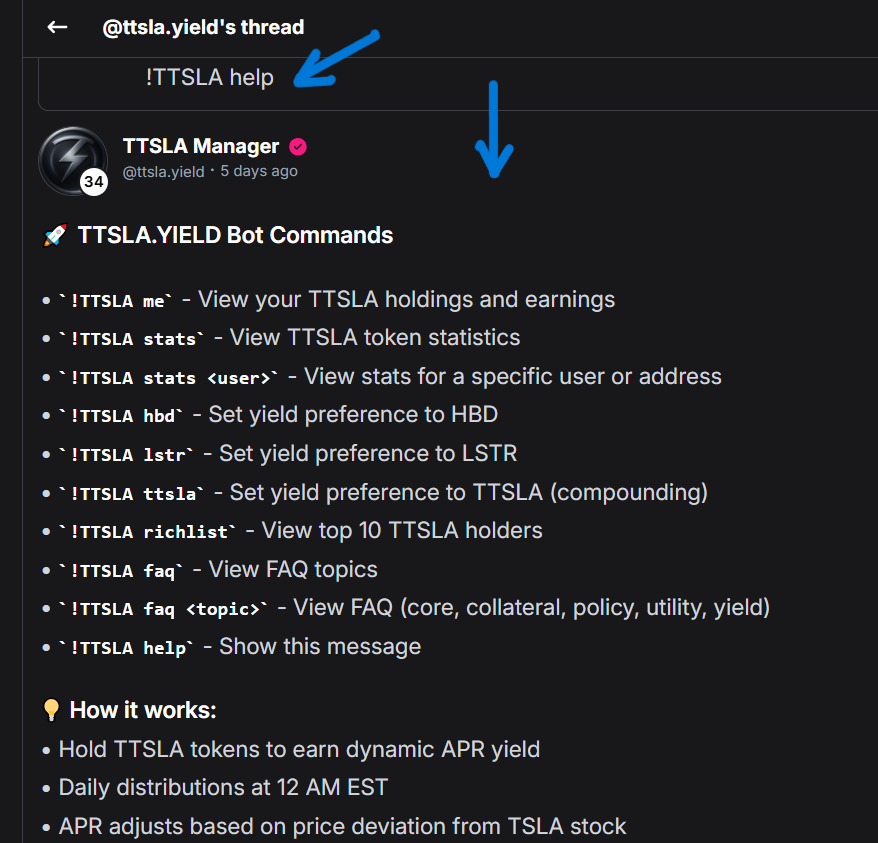Click the pink verified checkmark badge
Image resolution: width=878 pixels, height=843 pixels.
pos(297,145)
